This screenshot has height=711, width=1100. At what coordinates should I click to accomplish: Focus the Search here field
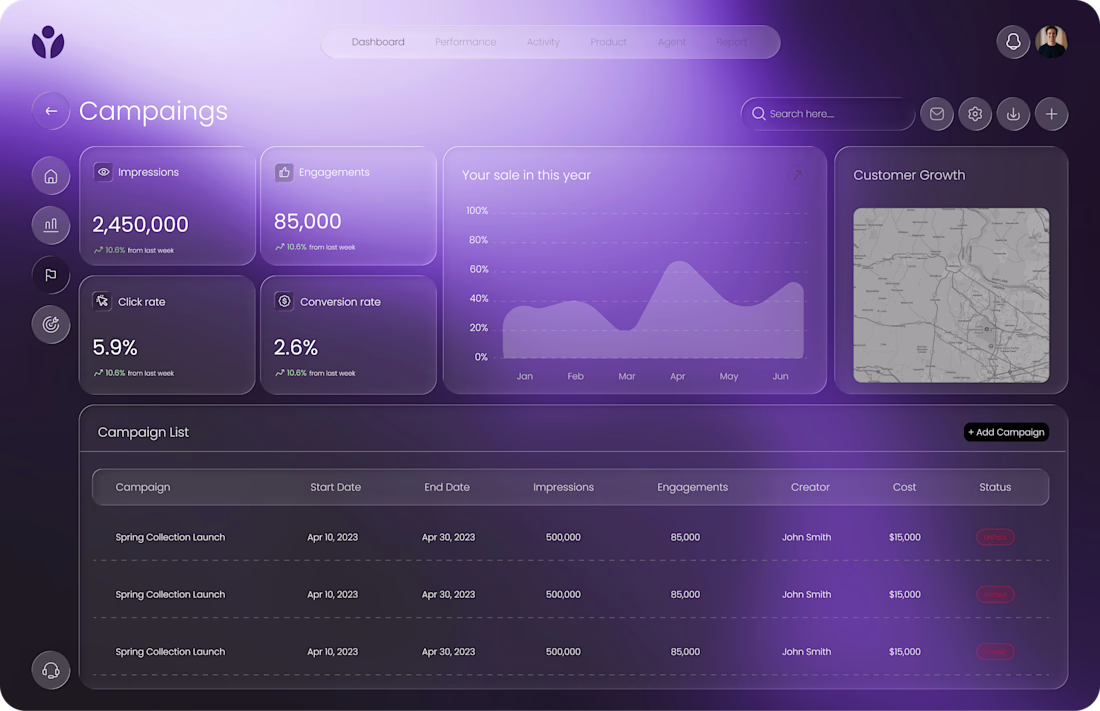[828, 114]
